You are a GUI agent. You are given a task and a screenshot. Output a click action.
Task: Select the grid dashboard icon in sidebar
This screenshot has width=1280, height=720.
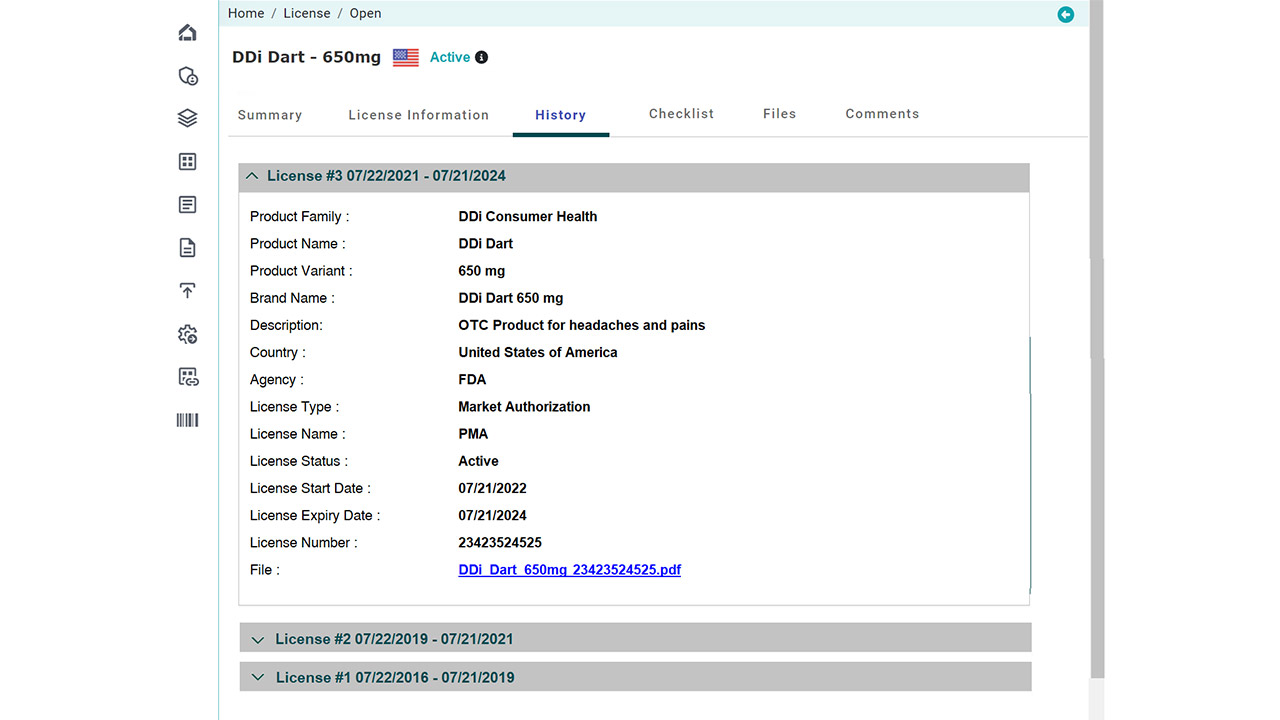(x=187, y=162)
